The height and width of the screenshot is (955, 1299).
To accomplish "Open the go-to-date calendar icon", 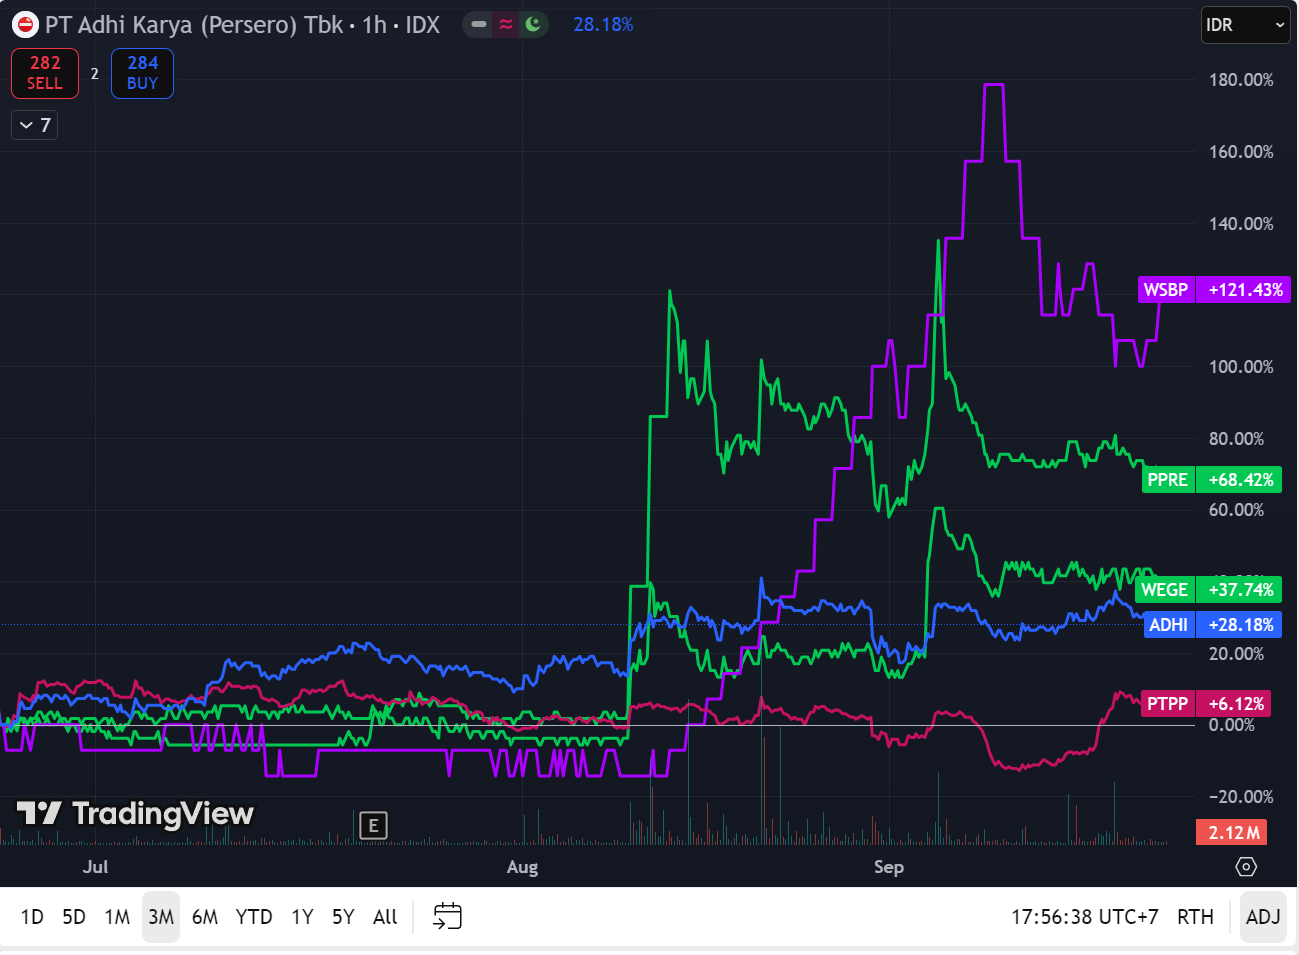I will [x=447, y=916].
